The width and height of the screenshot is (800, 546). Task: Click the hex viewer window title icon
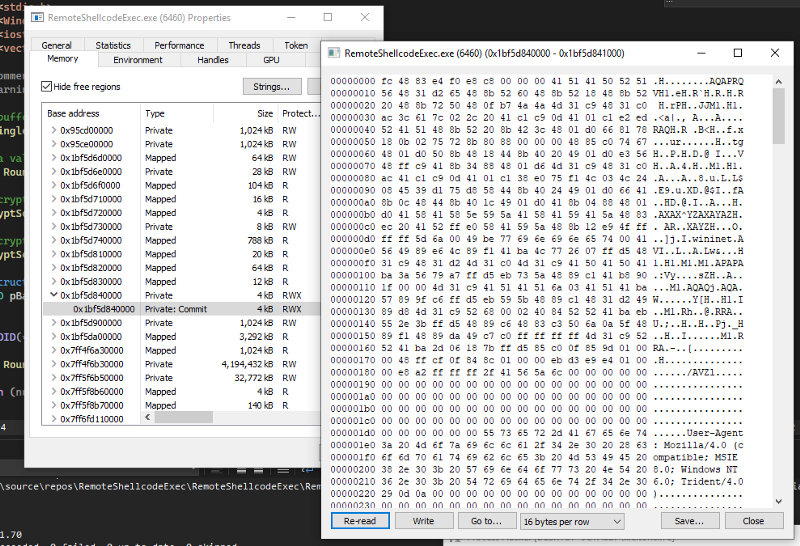coord(334,53)
